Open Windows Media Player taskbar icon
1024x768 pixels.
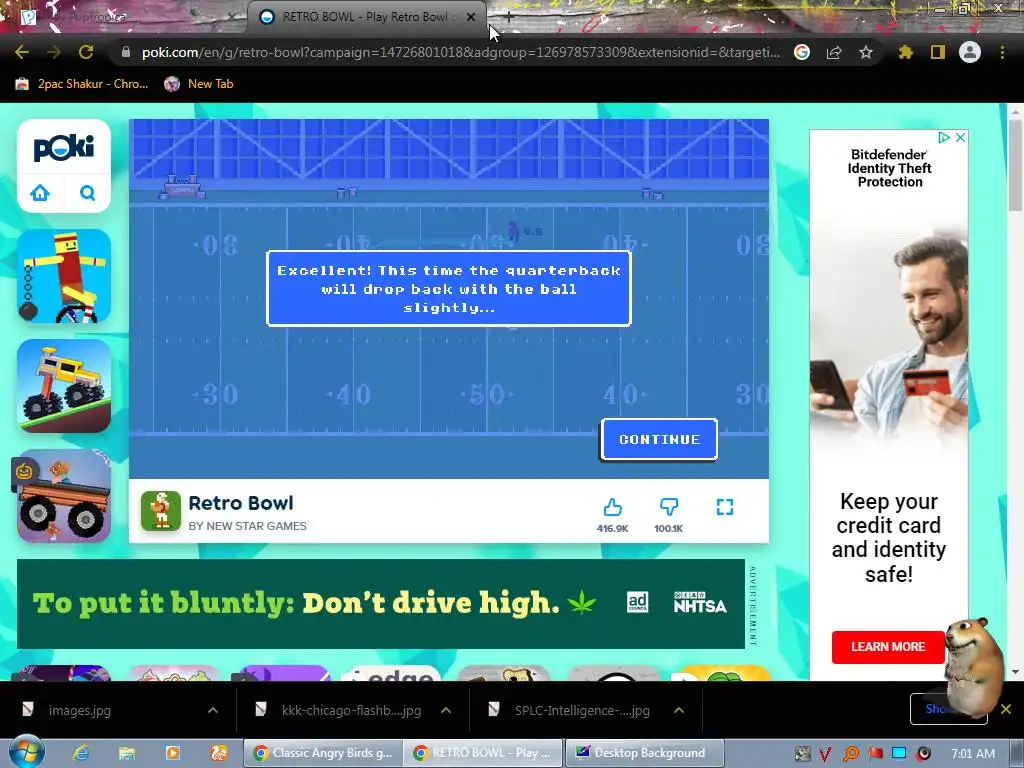(172, 753)
